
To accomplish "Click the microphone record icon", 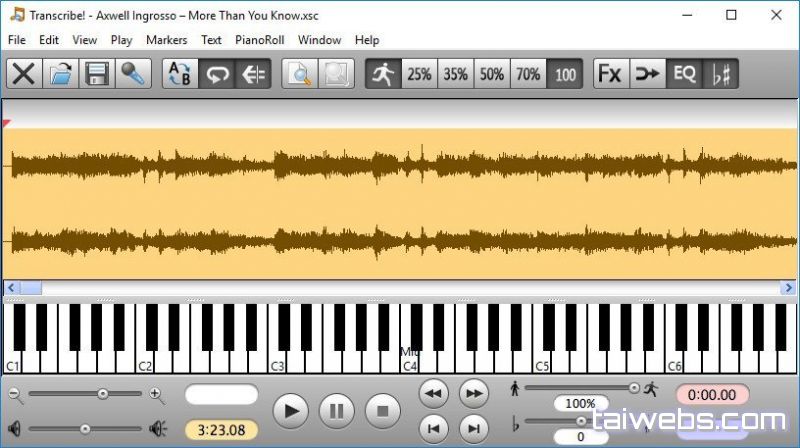I will pos(132,74).
